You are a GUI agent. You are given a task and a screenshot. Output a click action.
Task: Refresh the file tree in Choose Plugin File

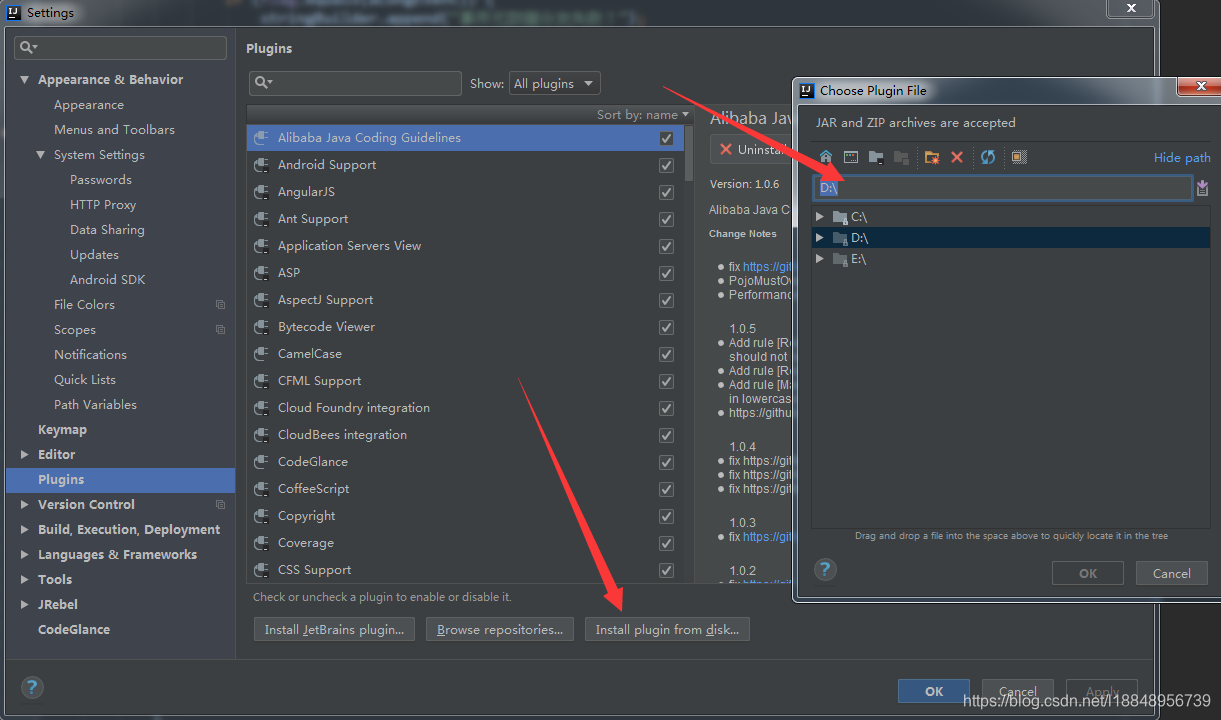pos(988,157)
